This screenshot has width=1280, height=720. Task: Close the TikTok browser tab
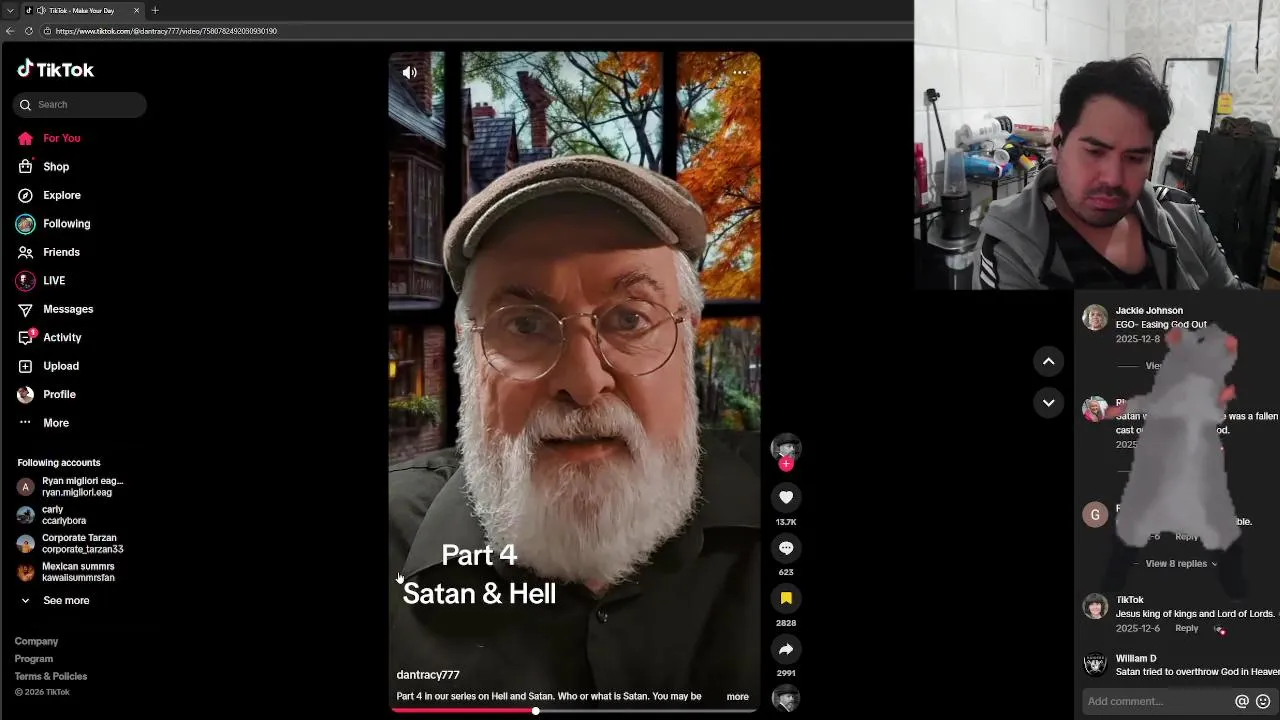(137, 10)
